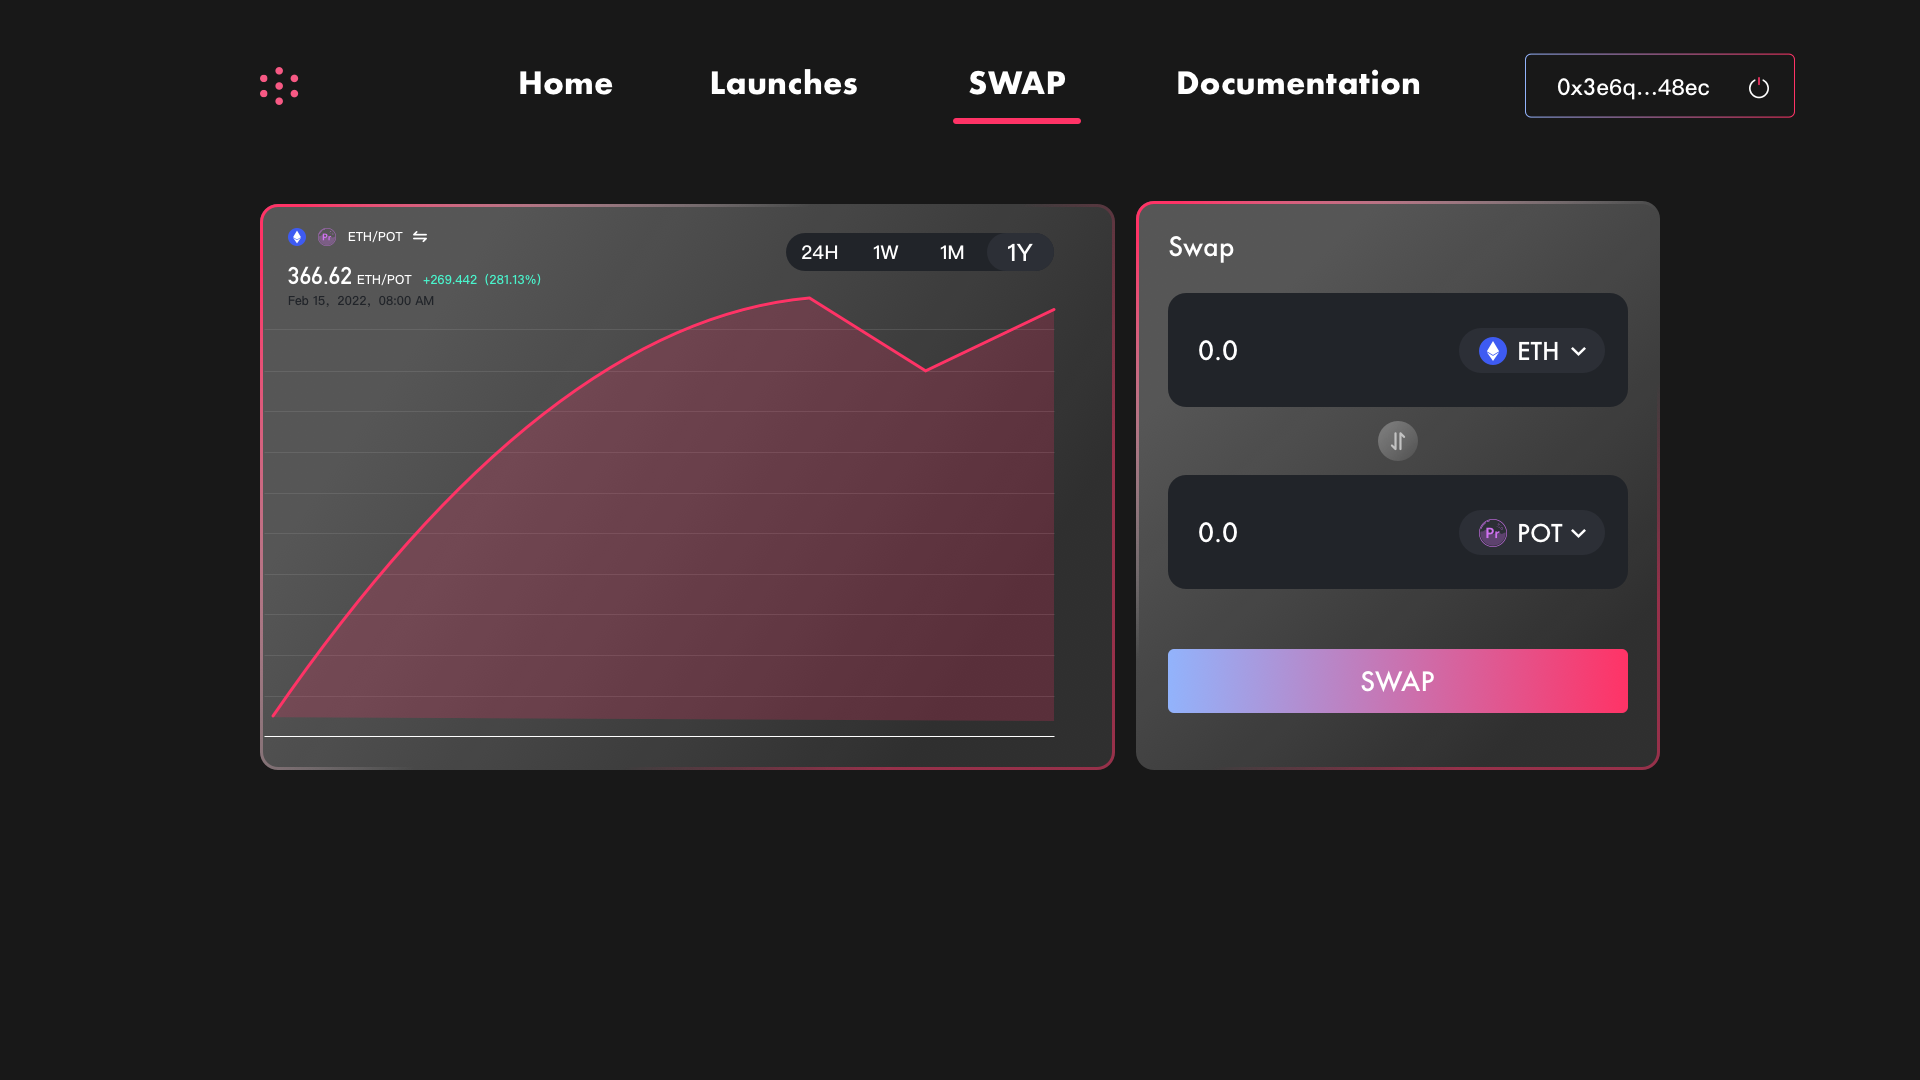Click the Pr coin icon in POT selector

1492,533
